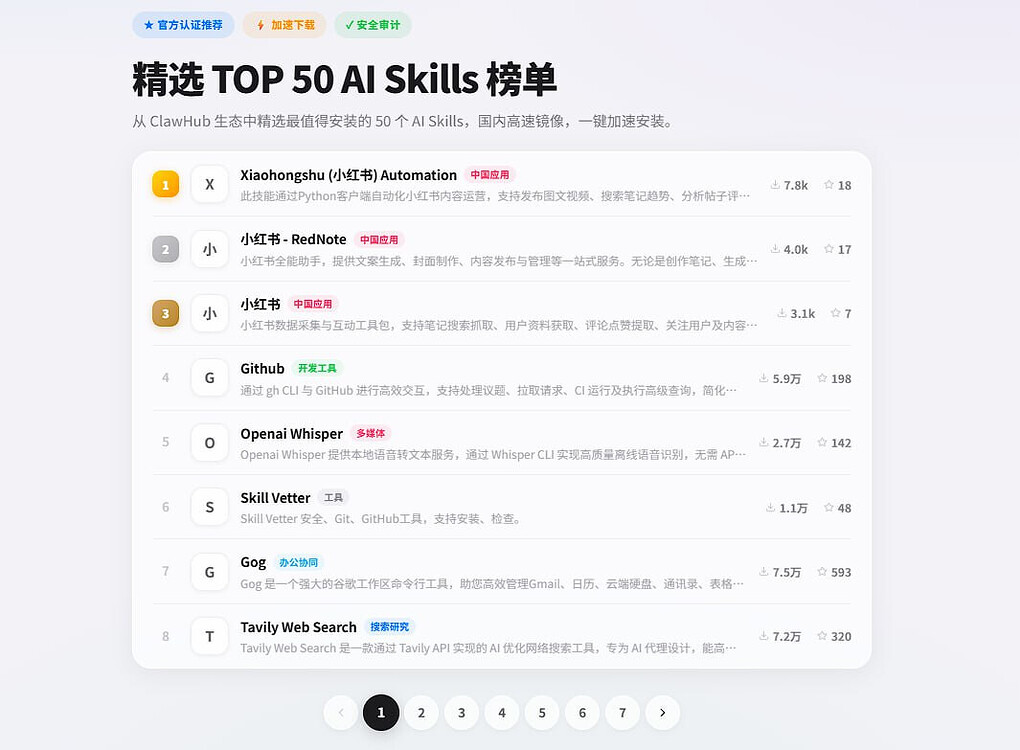Click the download icon next to 7.5万
The height and width of the screenshot is (750, 1020).
764,572
